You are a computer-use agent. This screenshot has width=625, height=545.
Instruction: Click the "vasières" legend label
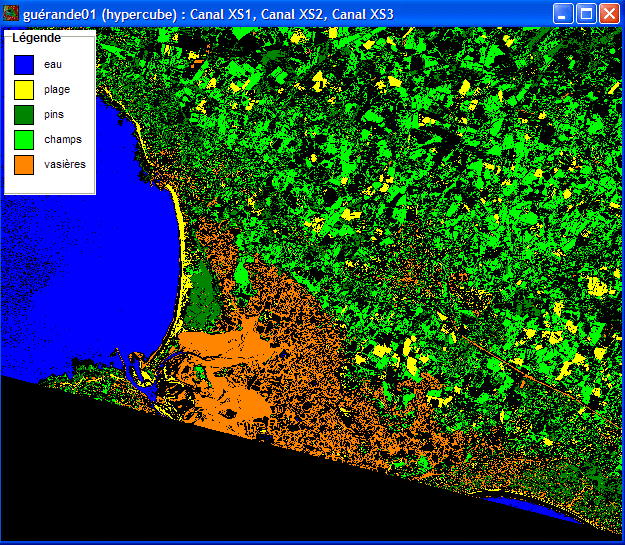click(x=64, y=164)
